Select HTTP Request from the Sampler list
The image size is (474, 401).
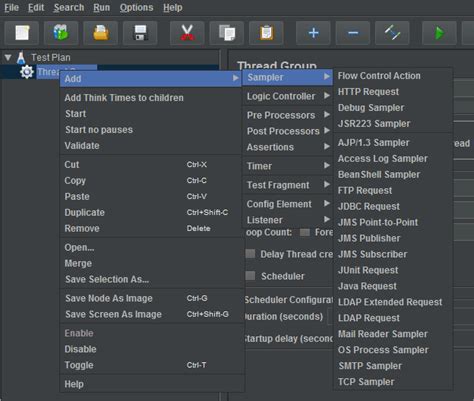click(x=368, y=92)
